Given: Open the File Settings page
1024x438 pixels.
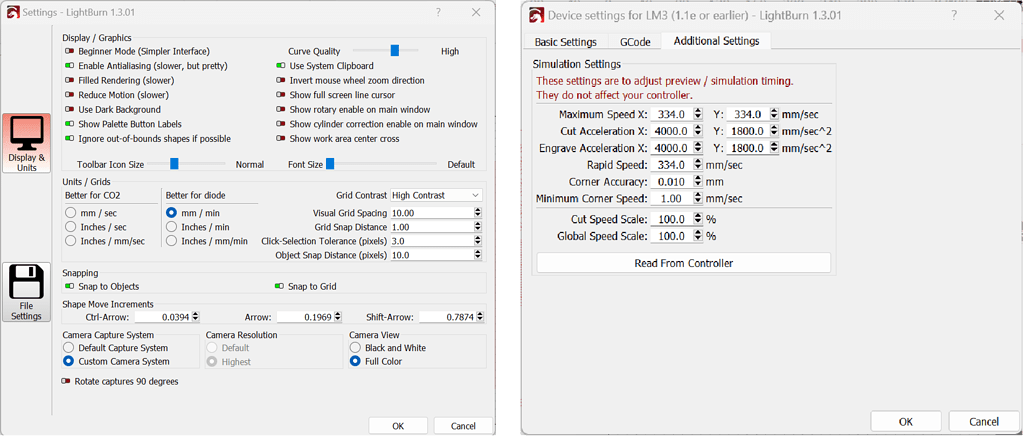Looking at the screenshot, I should point(27,292).
